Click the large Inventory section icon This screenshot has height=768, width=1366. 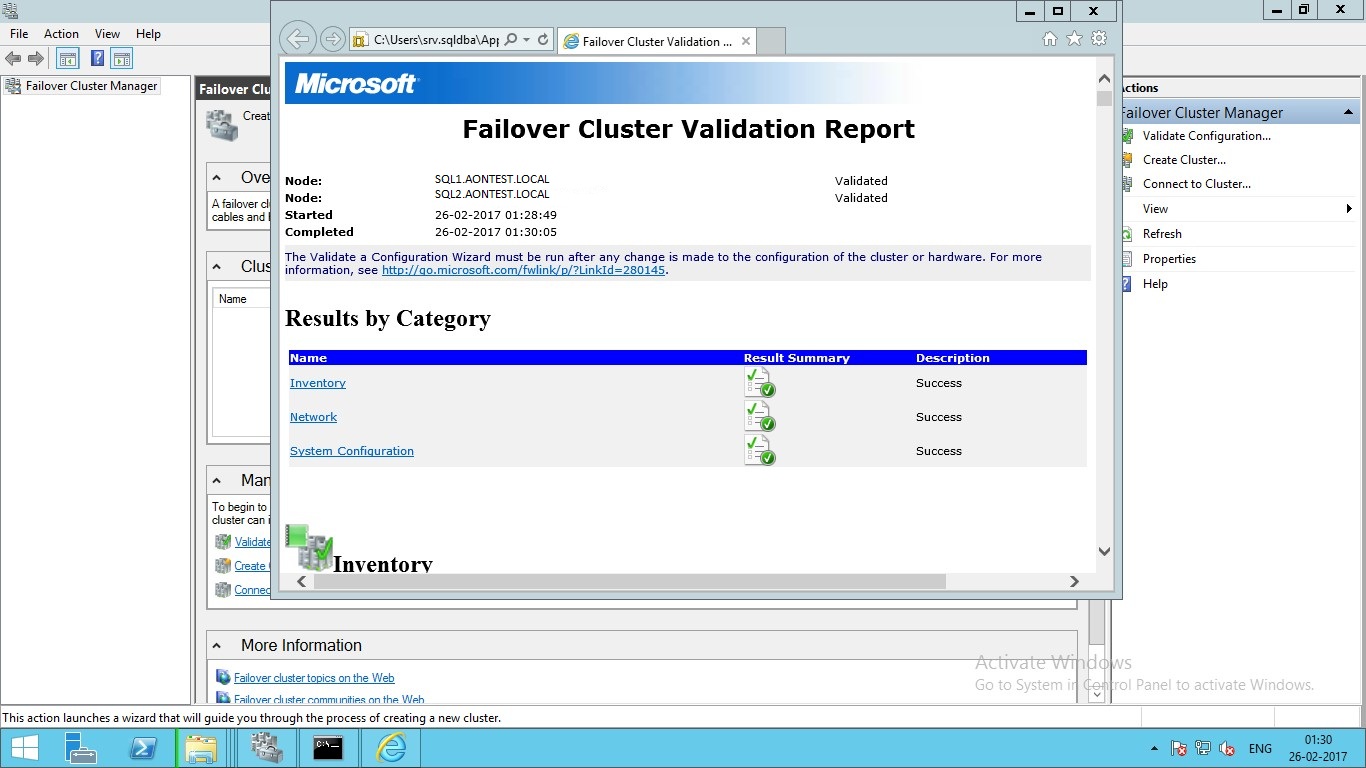pyautogui.click(x=309, y=548)
